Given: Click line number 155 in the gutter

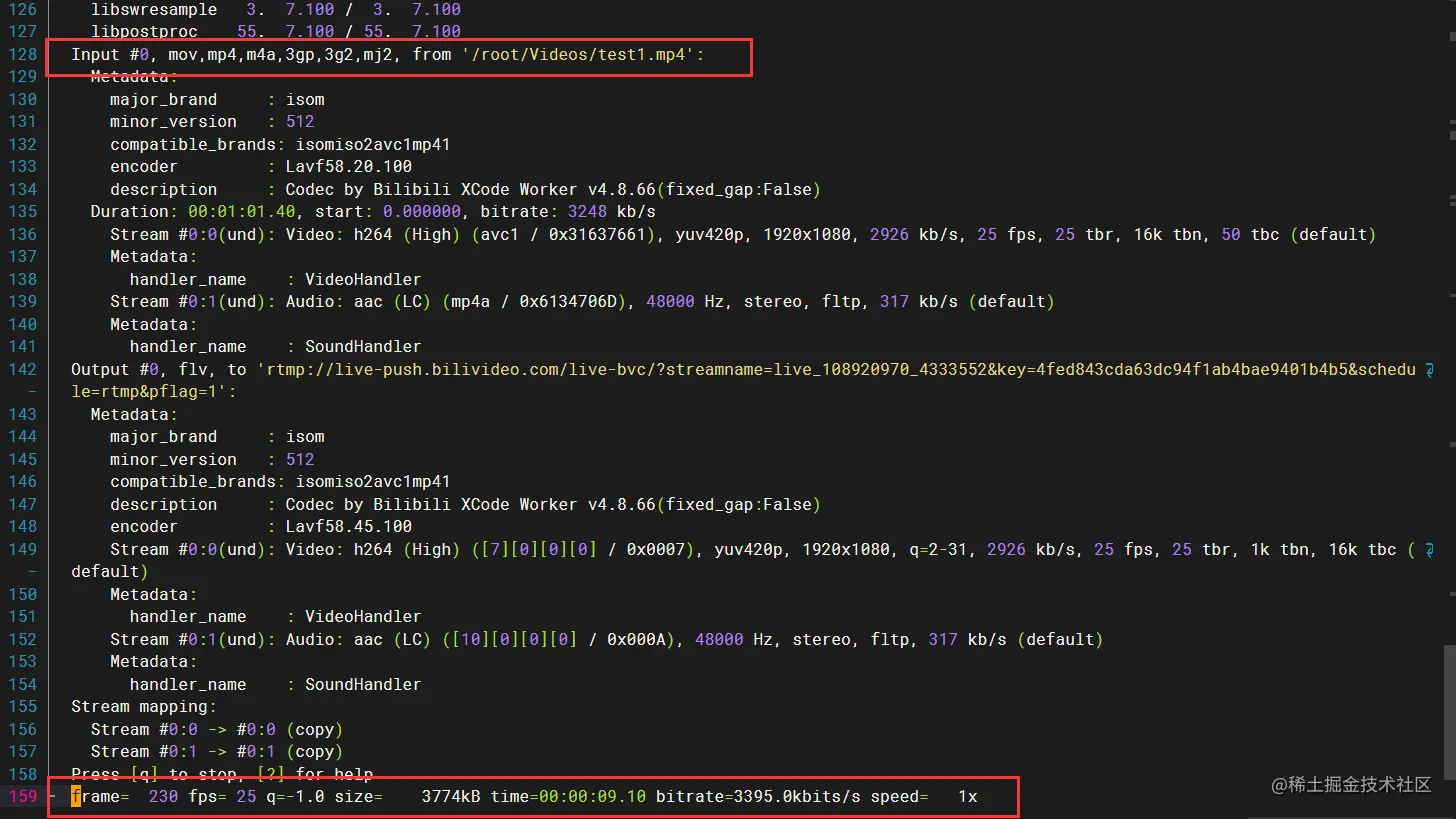Looking at the screenshot, I should [x=22, y=707].
